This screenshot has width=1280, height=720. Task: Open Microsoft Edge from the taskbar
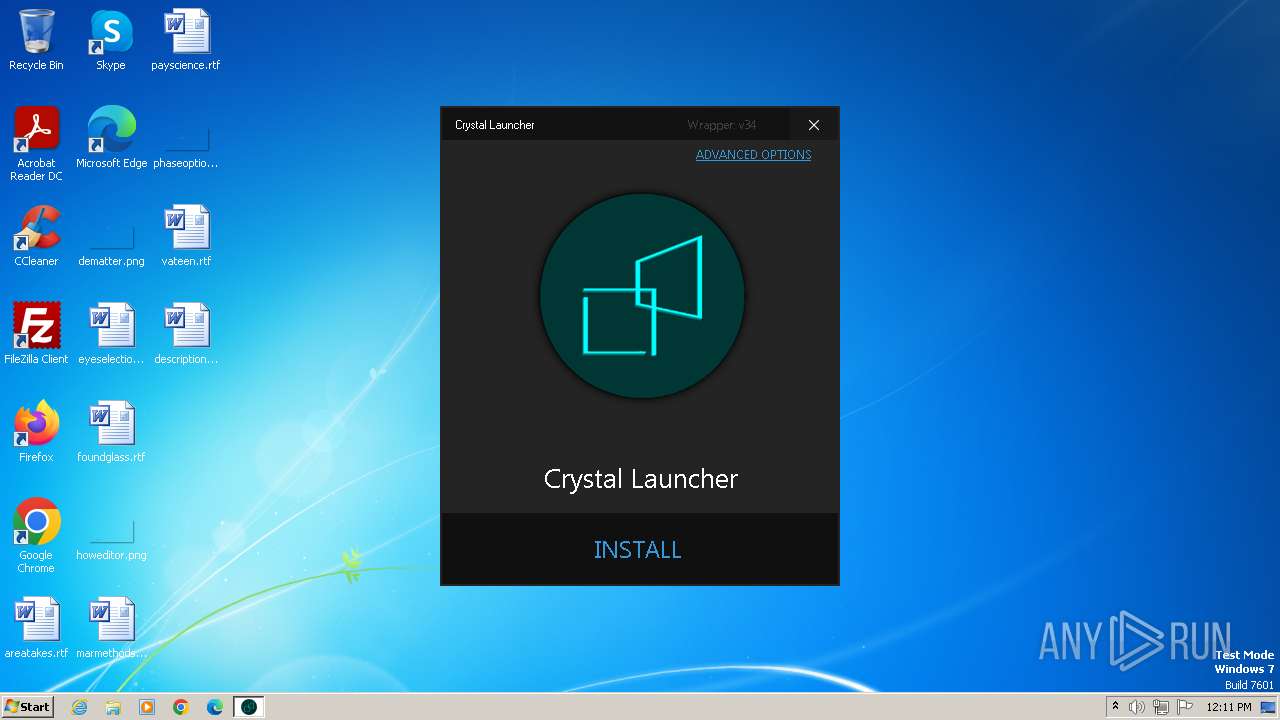point(215,707)
